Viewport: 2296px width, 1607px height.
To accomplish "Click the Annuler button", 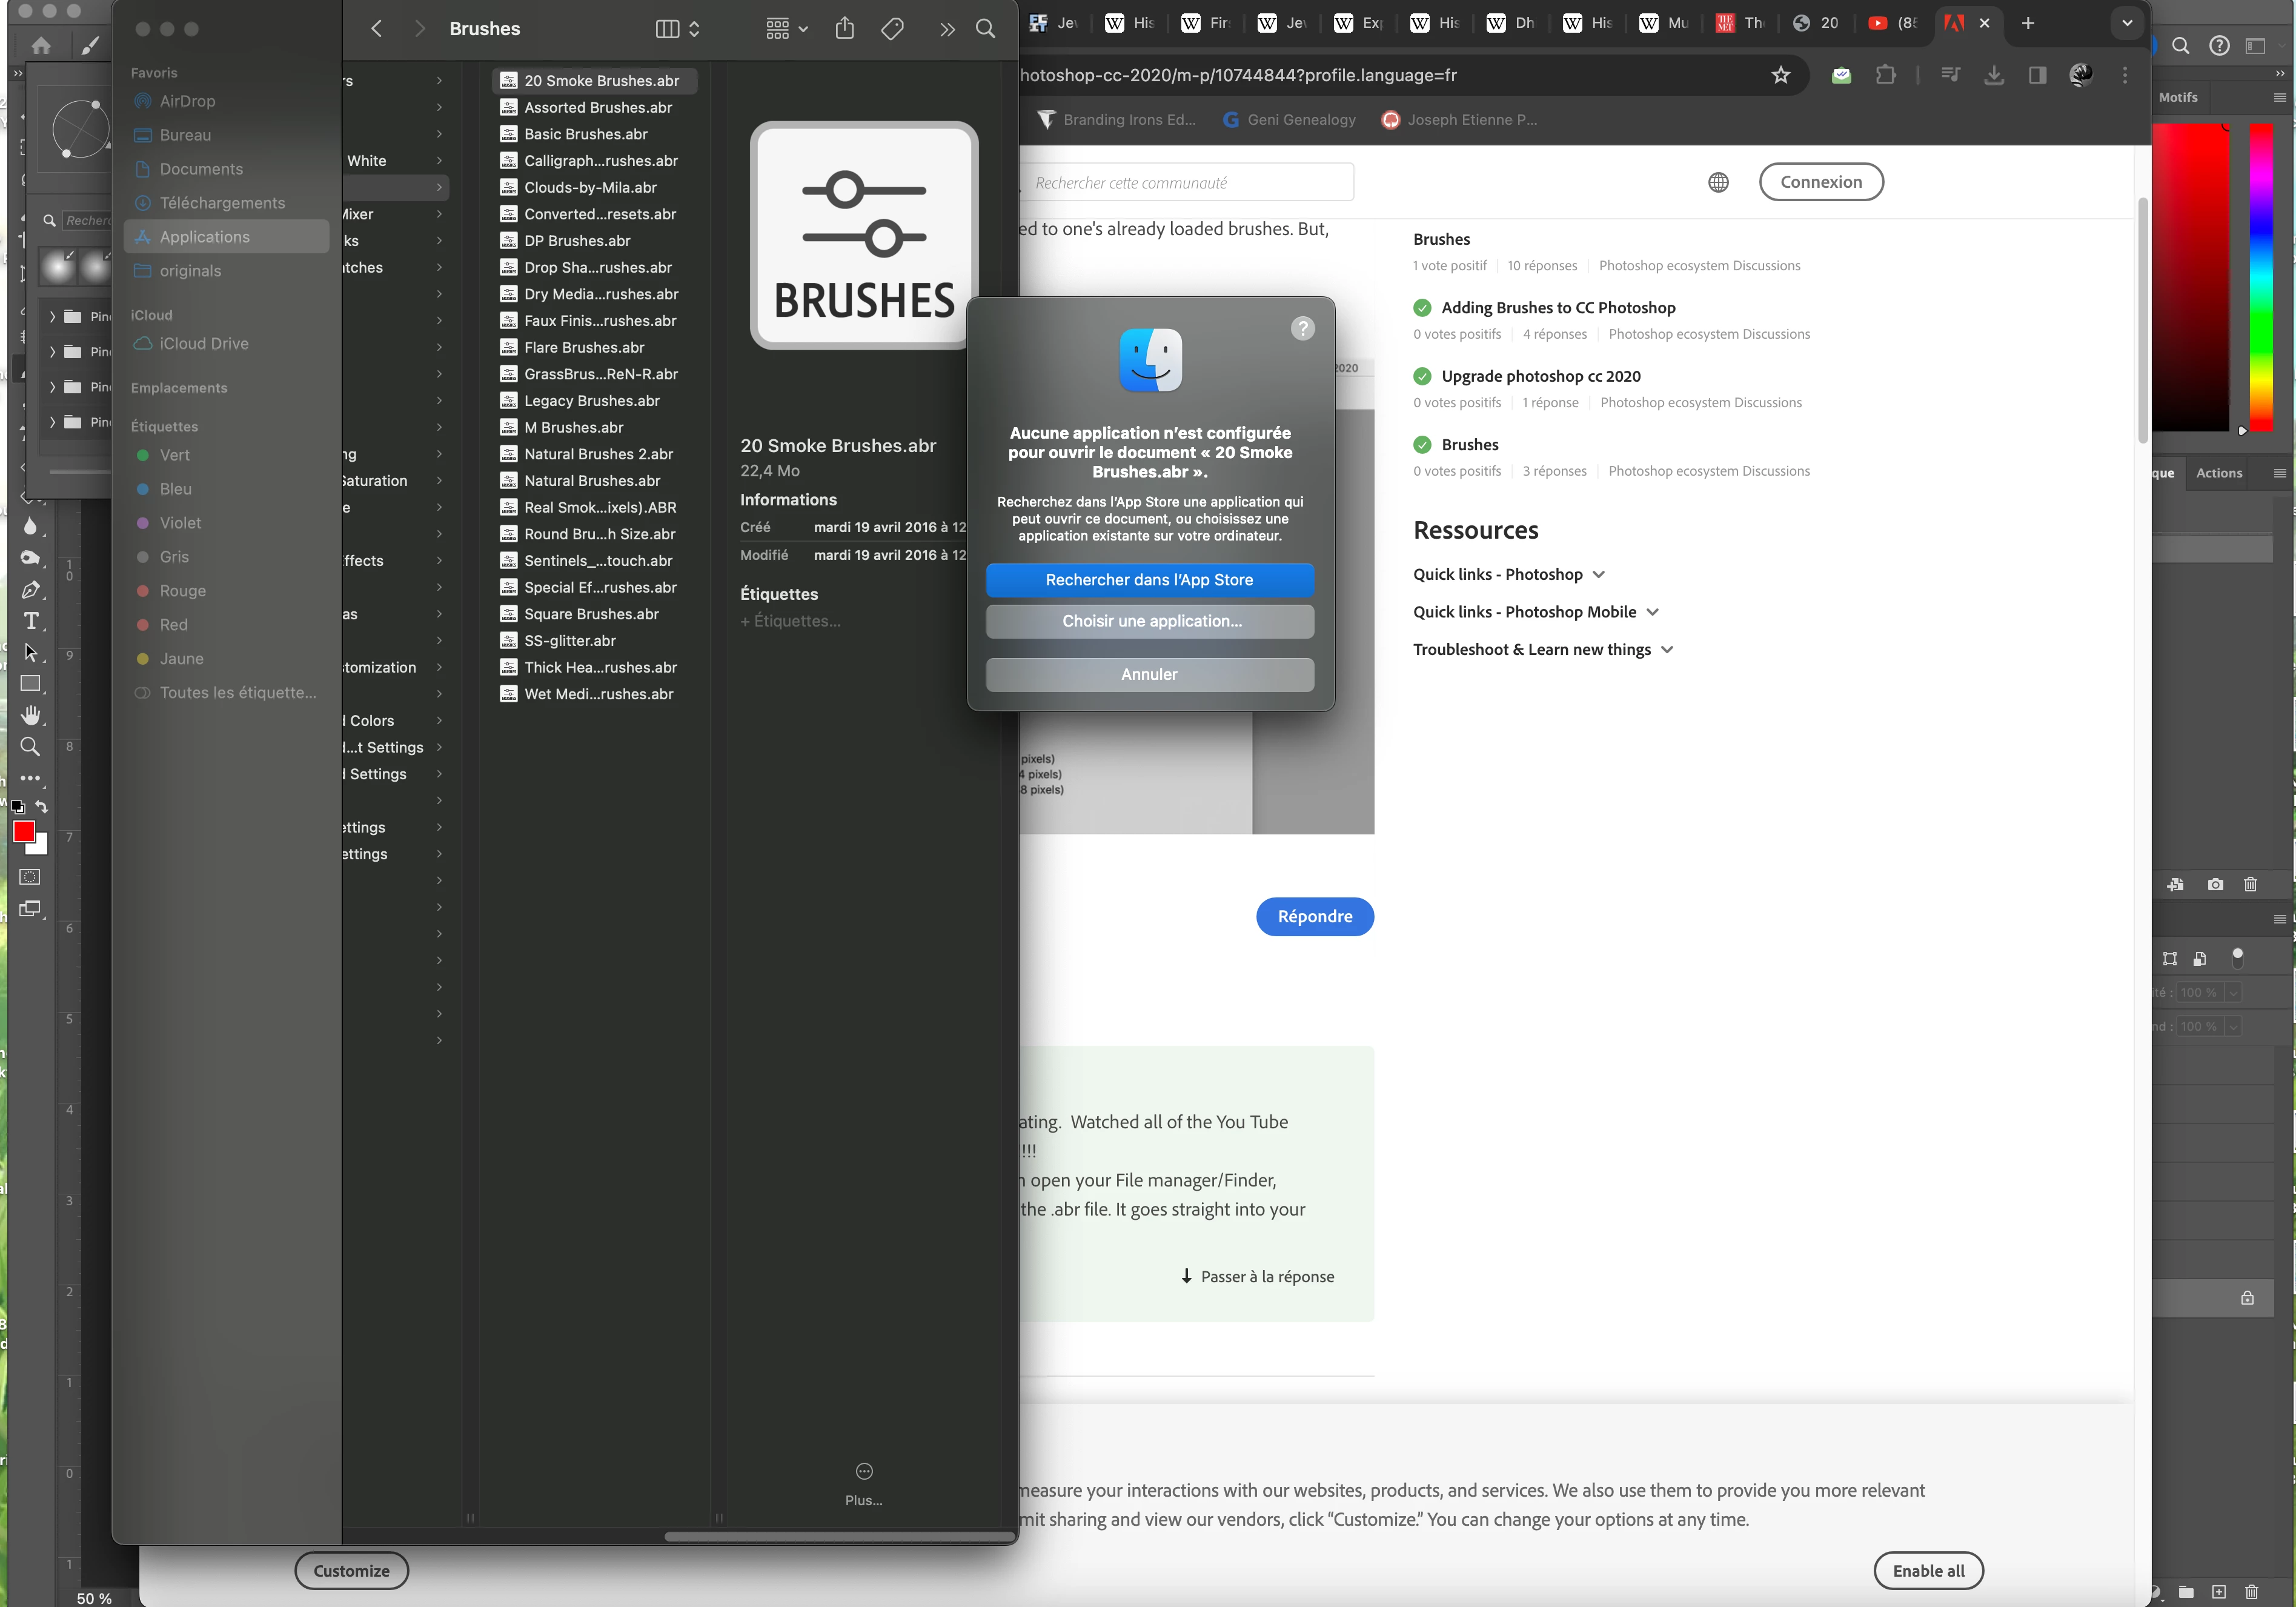I will pos(1150,674).
